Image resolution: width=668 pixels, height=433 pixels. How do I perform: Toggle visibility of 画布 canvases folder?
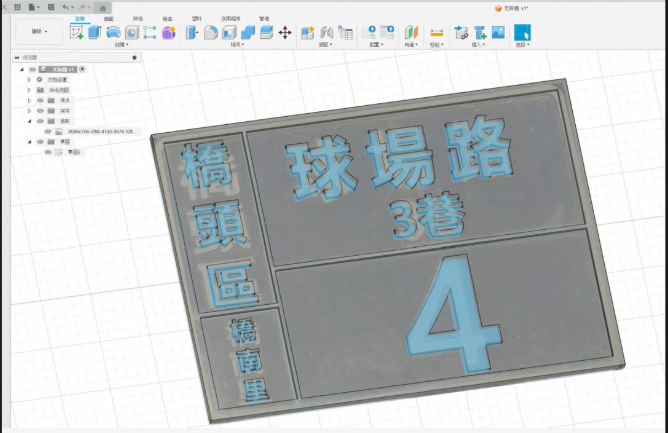(40, 121)
